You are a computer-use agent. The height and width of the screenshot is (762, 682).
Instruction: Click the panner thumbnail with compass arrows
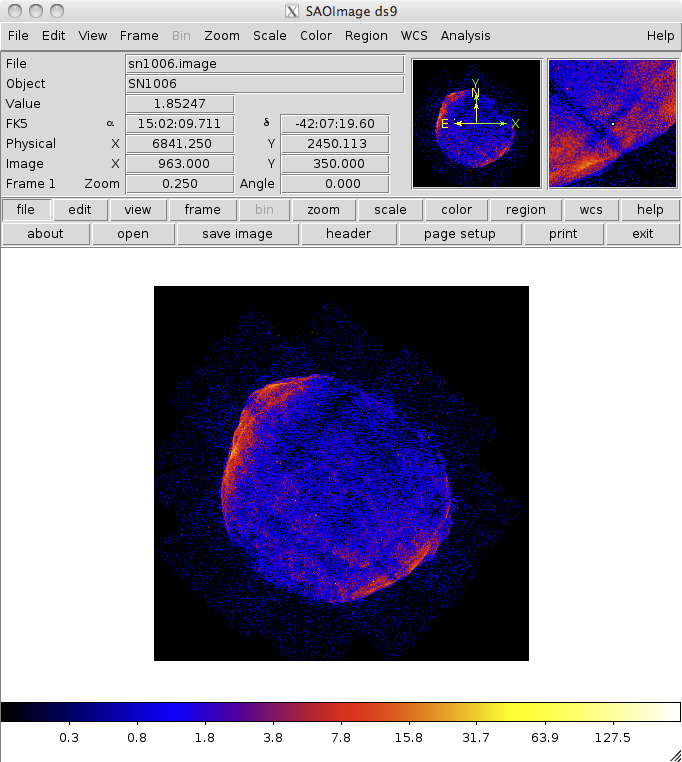476,123
